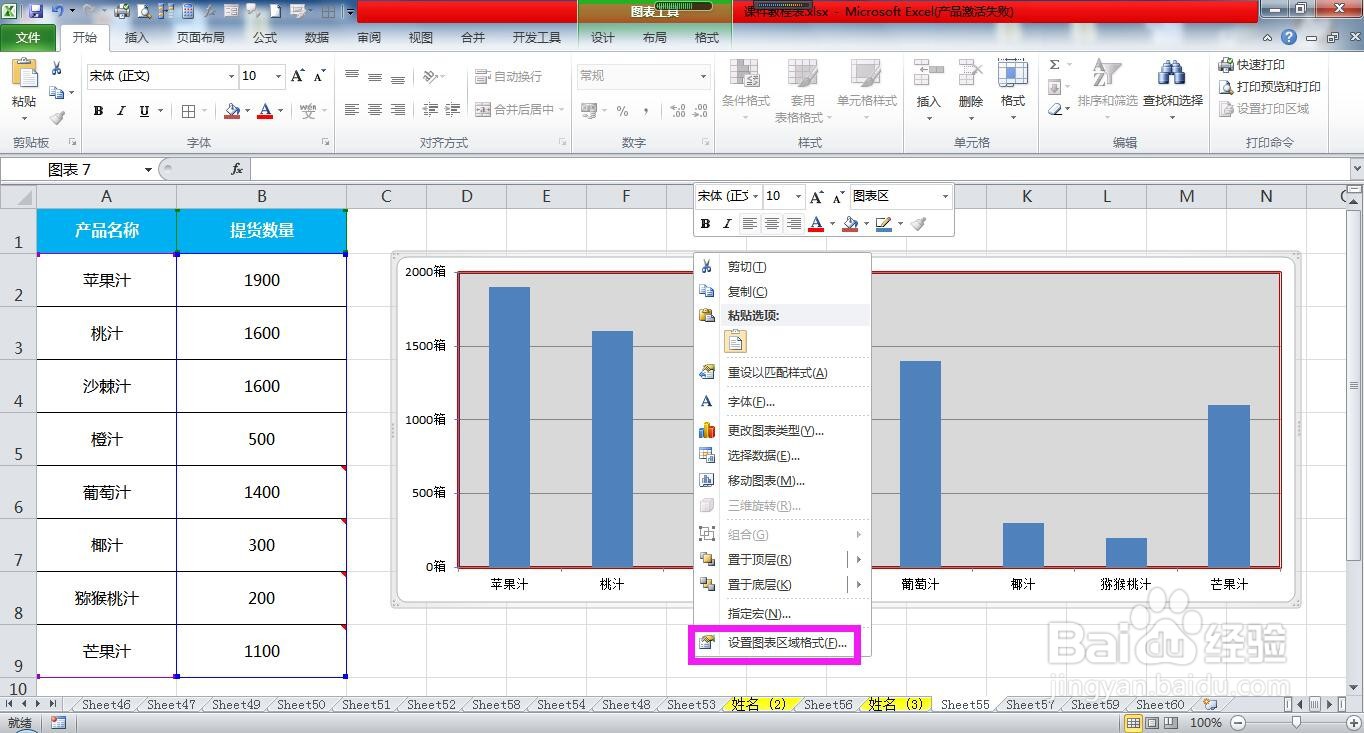Click the Paste icon in clipboard group
The image size is (1364, 733).
point(24,76)
